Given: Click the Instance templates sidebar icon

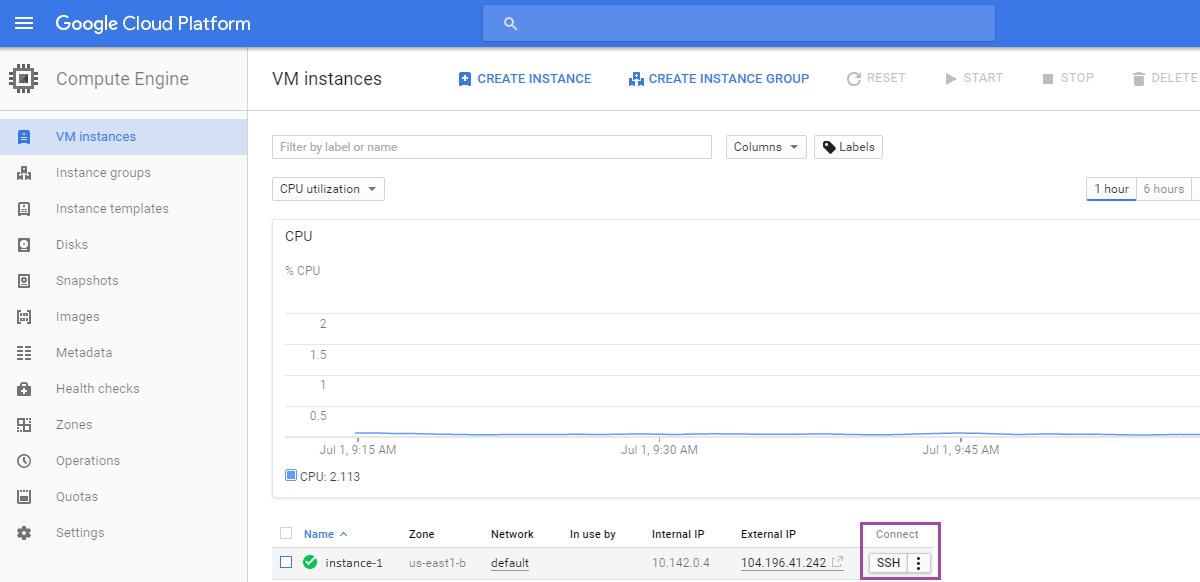Looking at the screenshot, I should coord(24,209).
